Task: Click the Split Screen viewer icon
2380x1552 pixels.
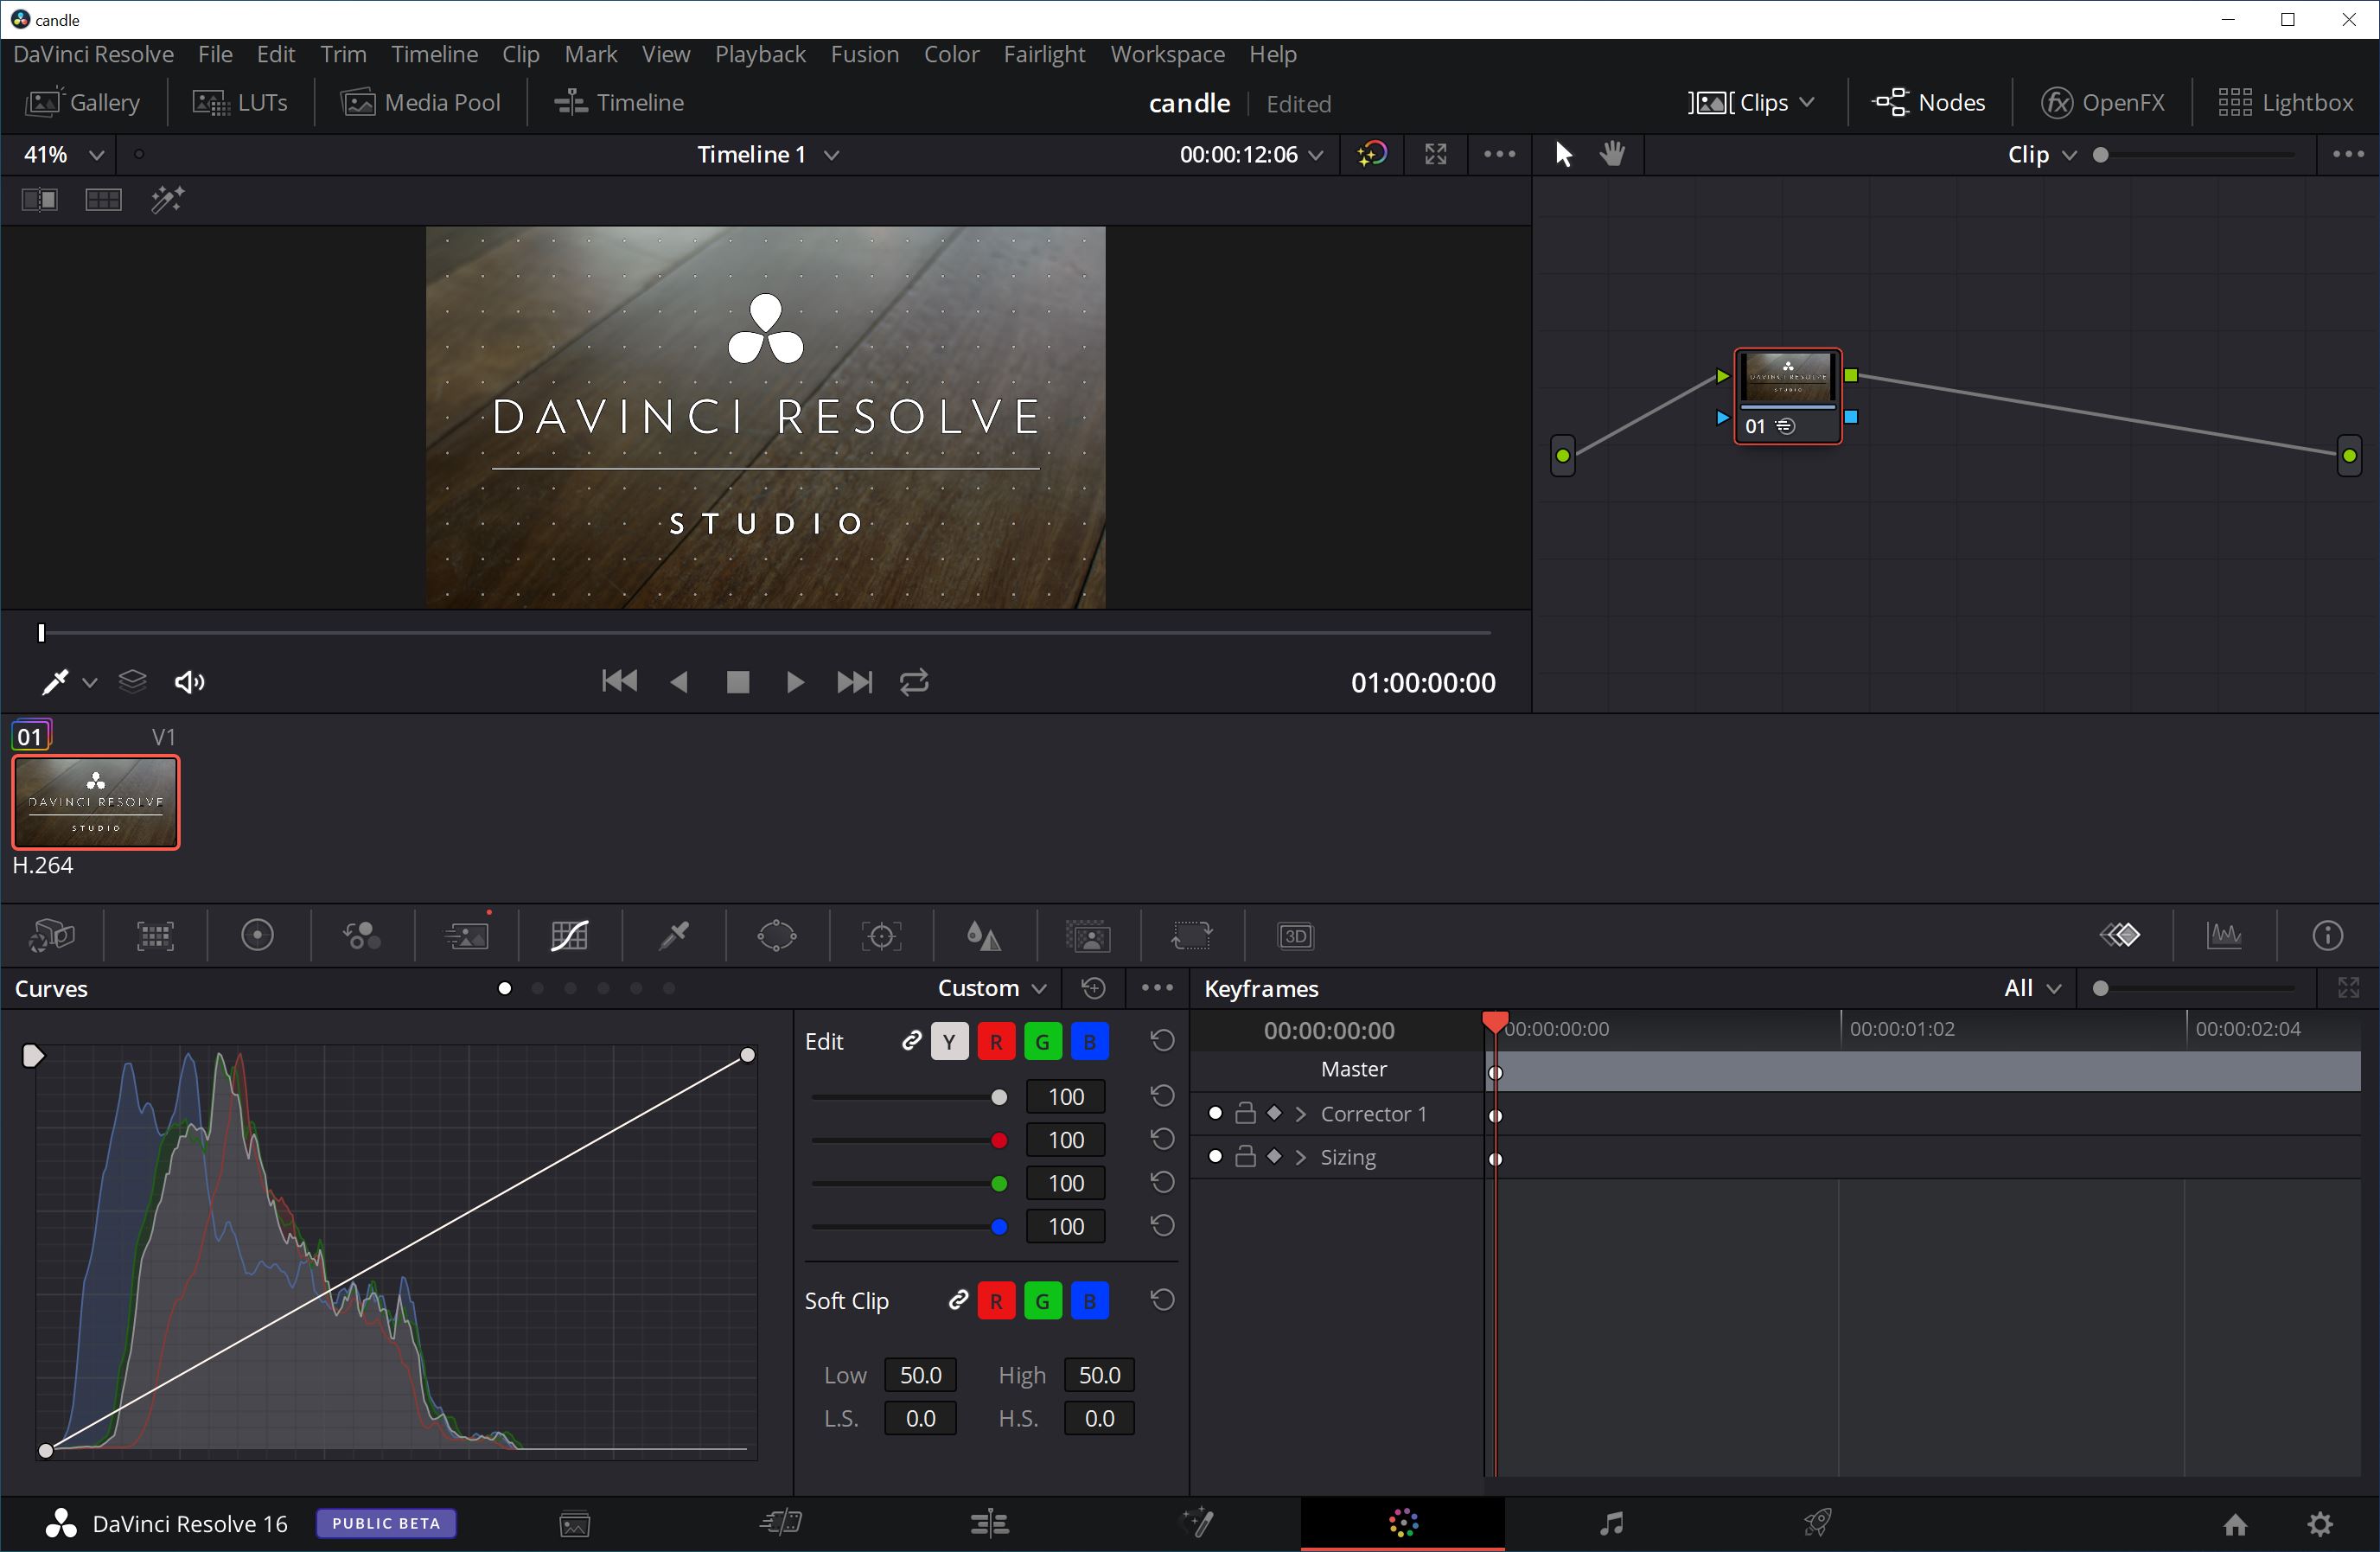Action: click(103, 200)
